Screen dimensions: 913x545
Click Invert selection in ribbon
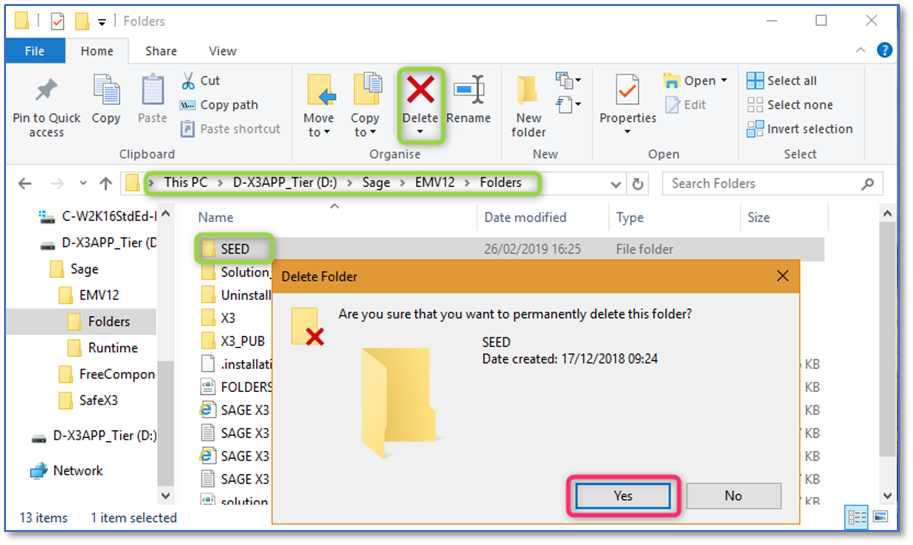(x=799, y=129)
